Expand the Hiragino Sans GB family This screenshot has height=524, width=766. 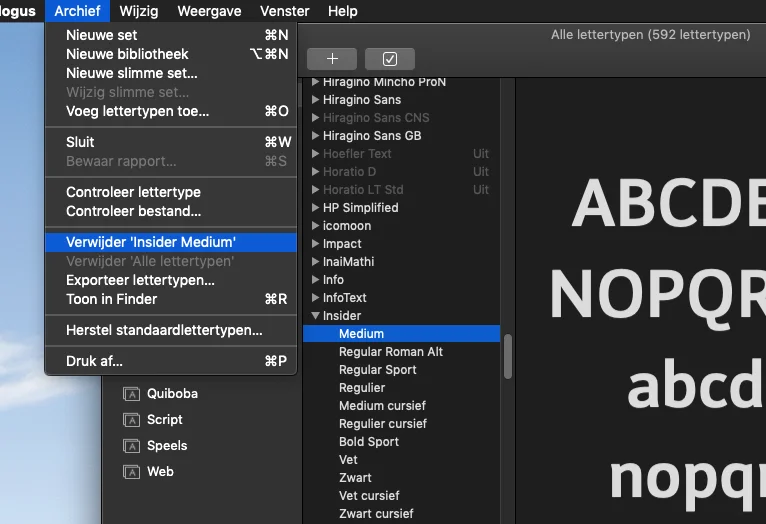(x=315, y=136)
